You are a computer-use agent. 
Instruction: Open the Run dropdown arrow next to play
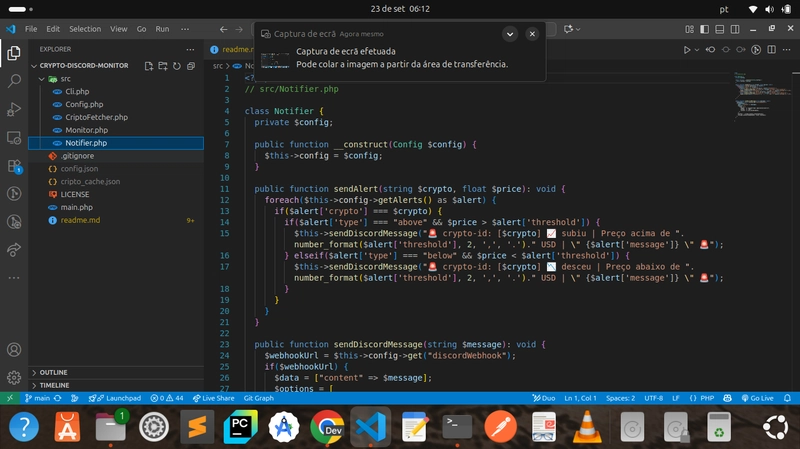tap(699, 49)
